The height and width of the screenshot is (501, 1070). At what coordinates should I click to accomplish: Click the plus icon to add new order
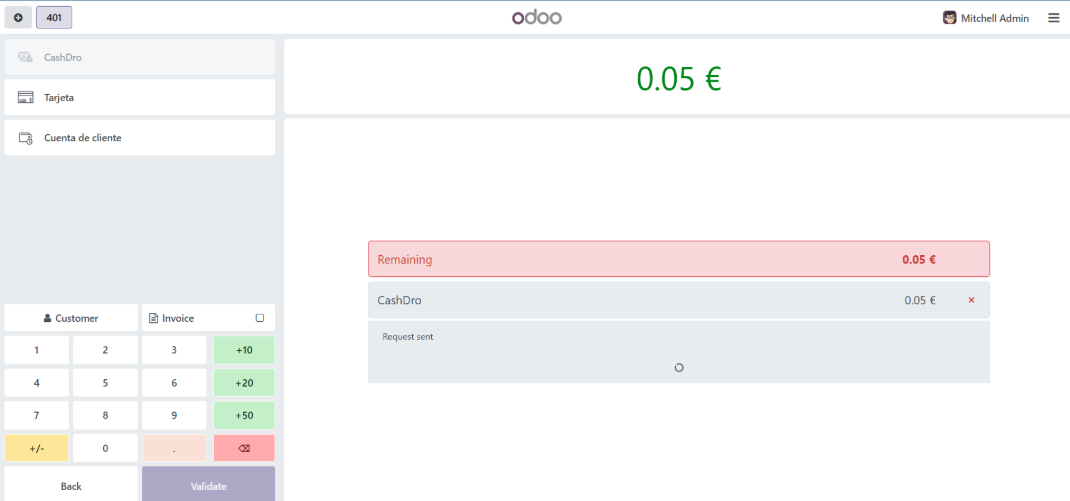pos(18,18)
